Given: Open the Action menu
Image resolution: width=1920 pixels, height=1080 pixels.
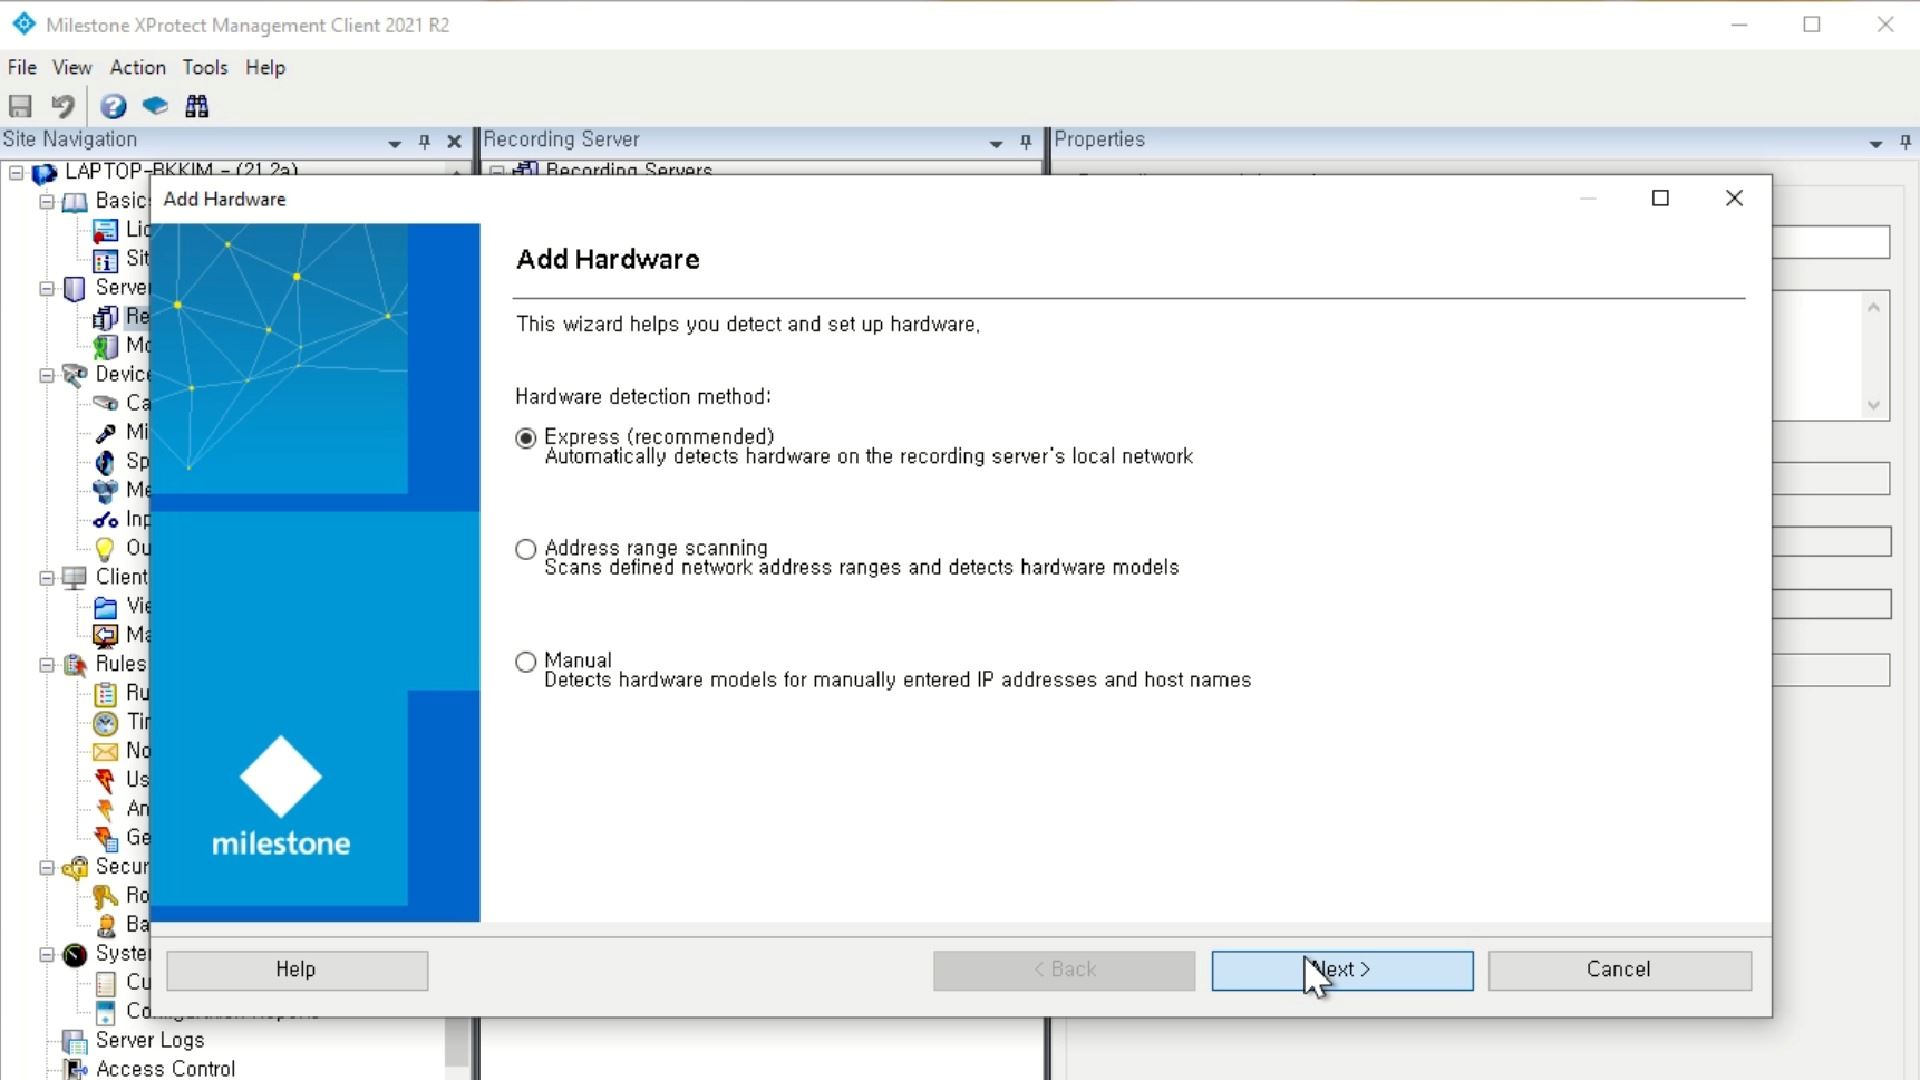Looking at the screenshot, I should tap(138, 68).
